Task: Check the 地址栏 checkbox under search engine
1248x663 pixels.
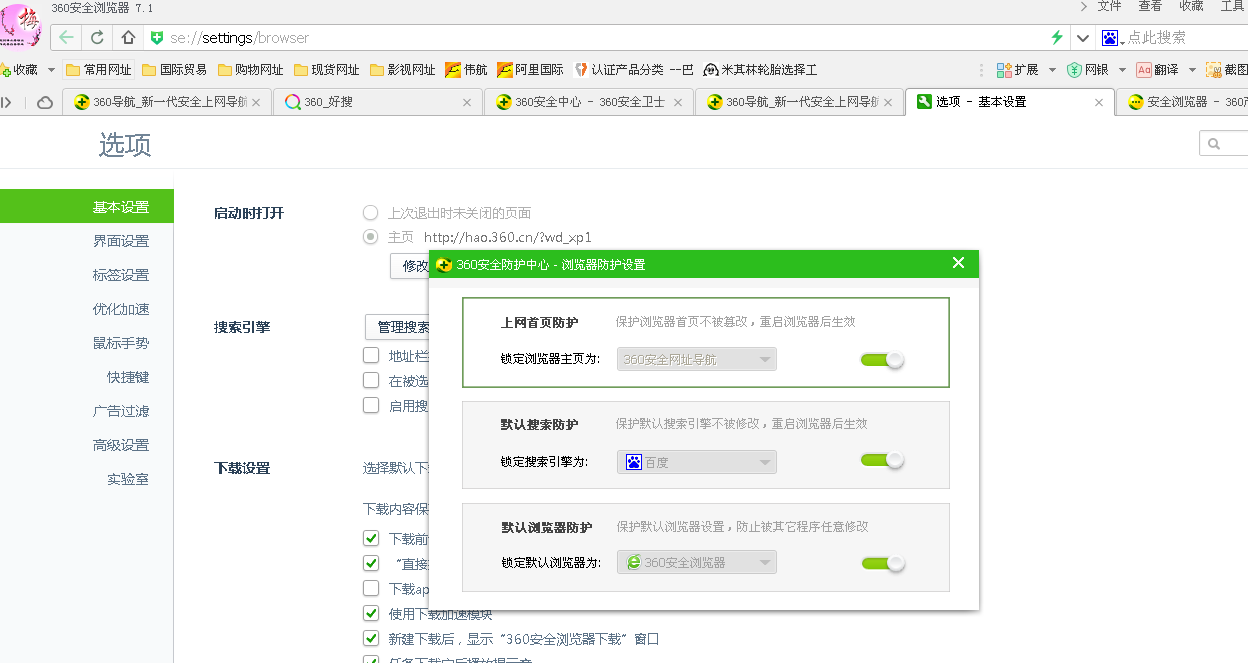Action: click(x=371, y=355)
